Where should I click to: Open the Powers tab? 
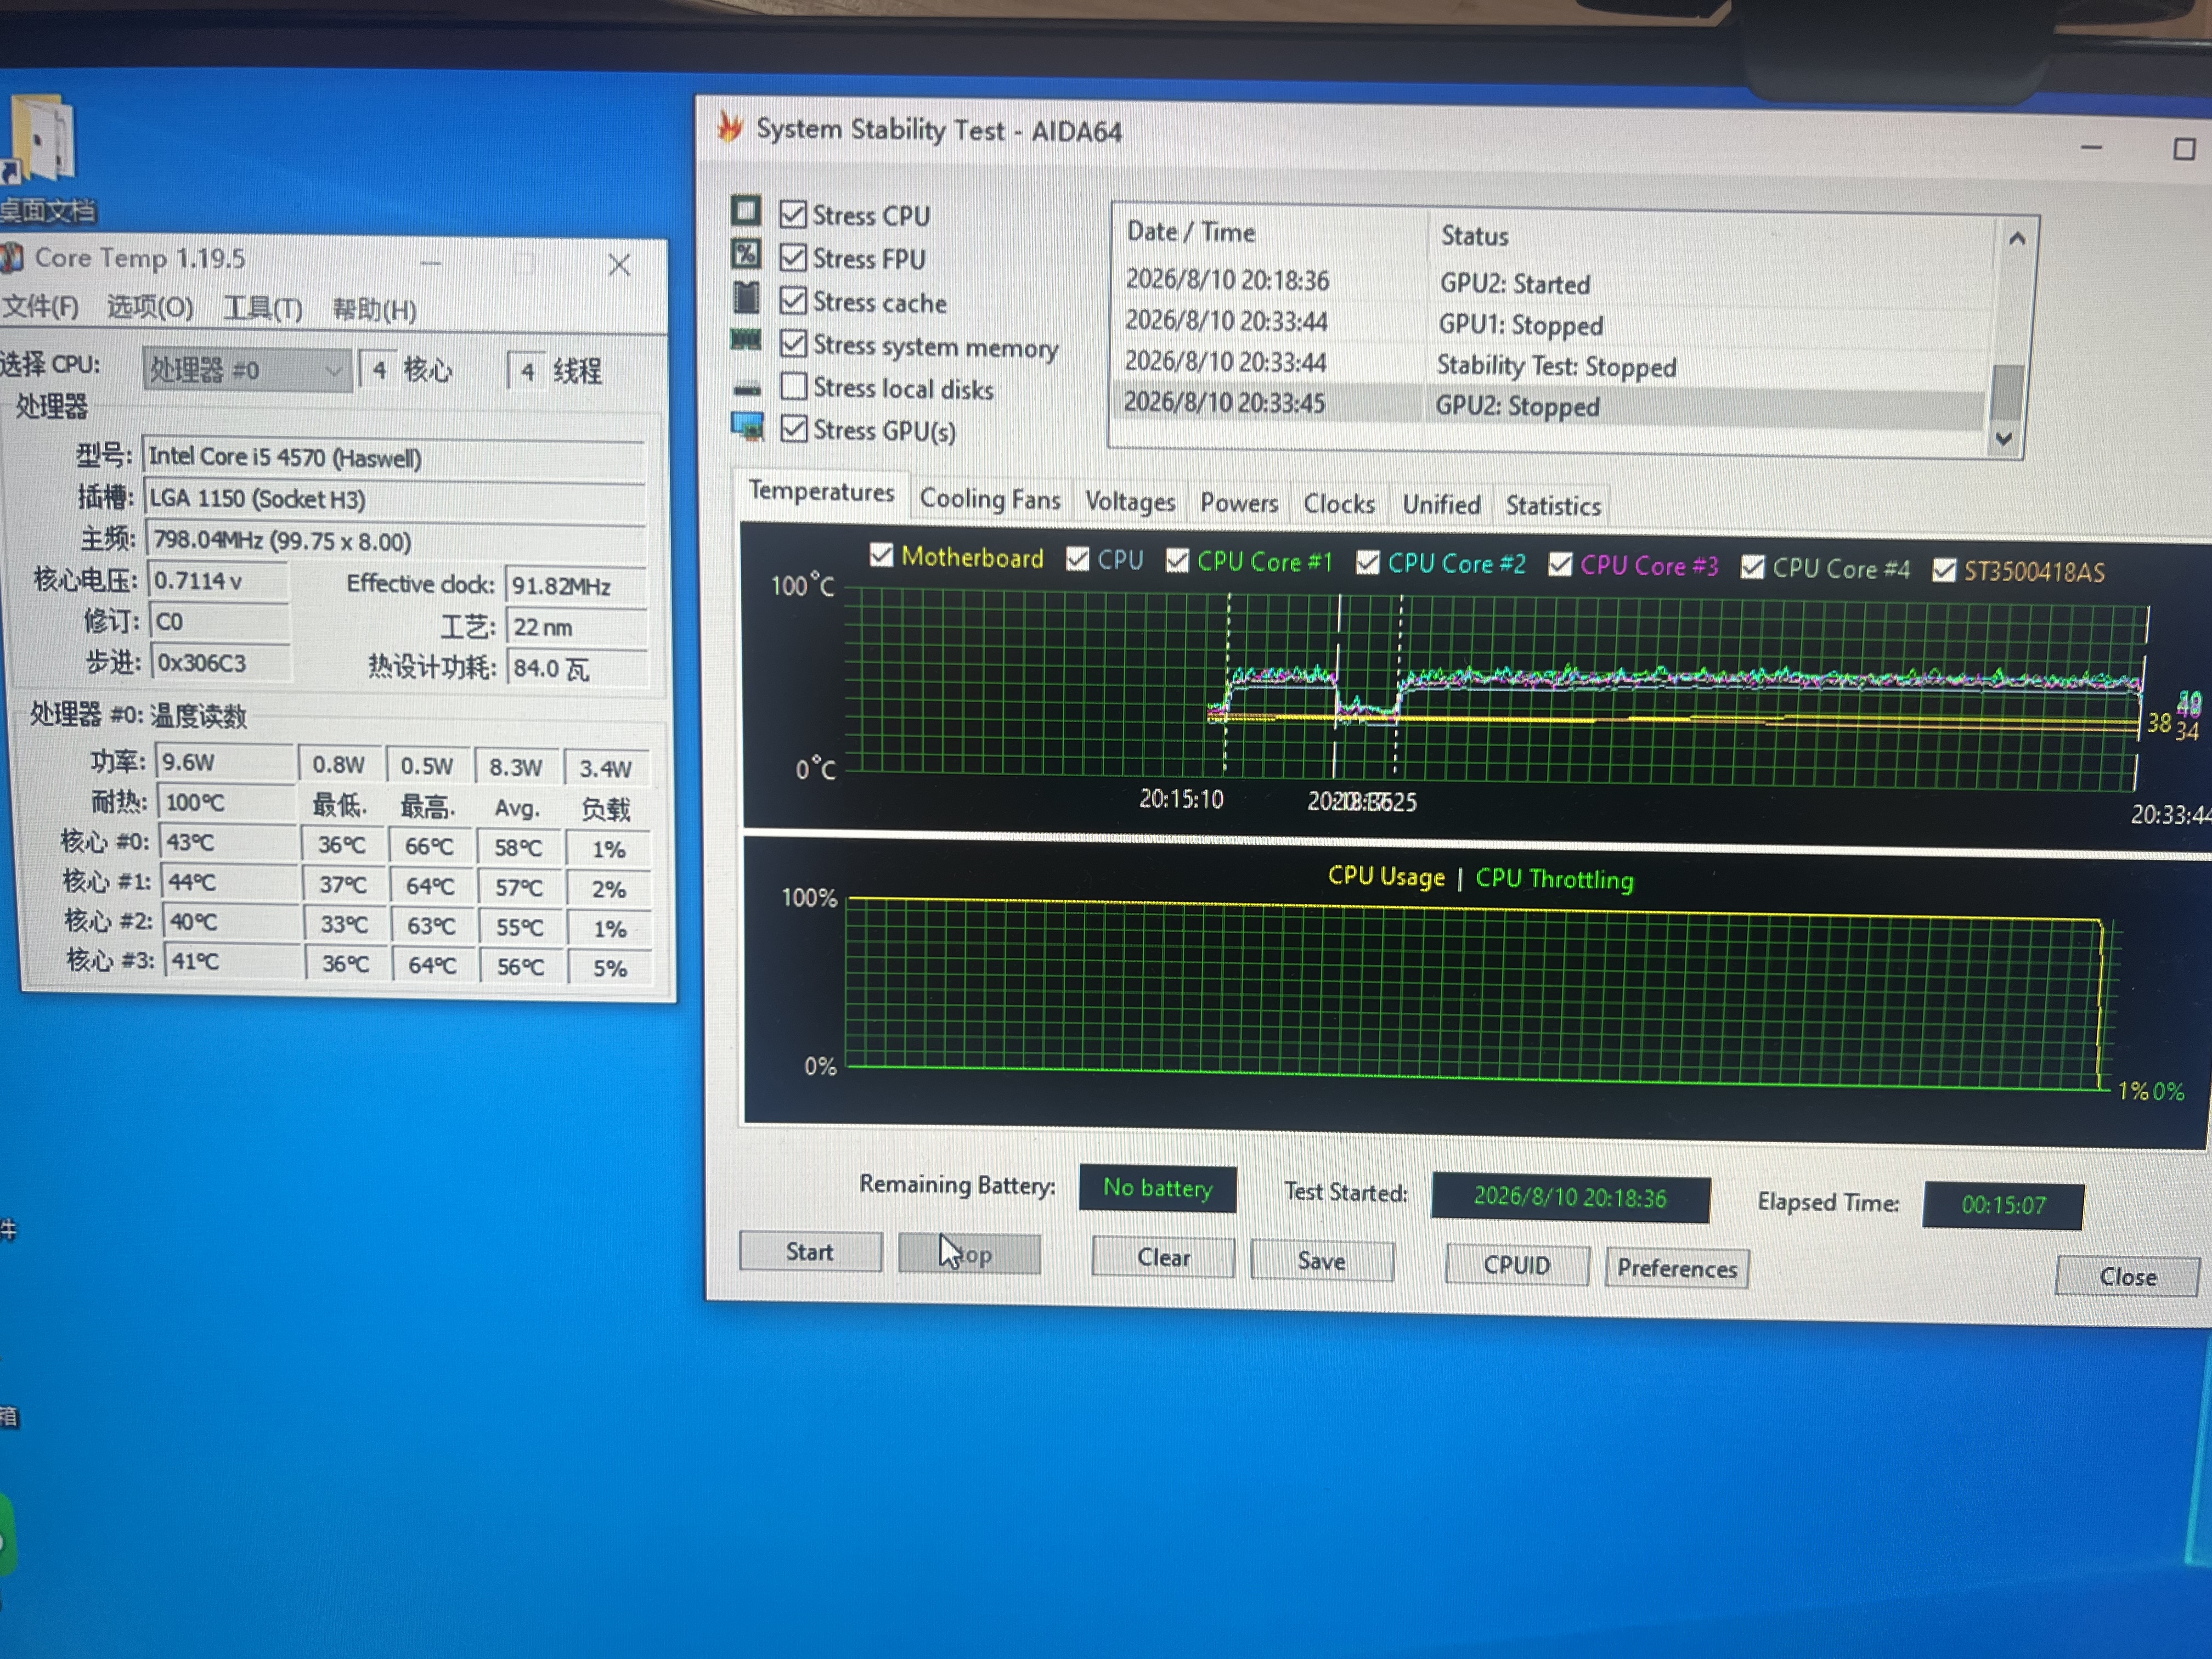click(x=1239, y=503)
